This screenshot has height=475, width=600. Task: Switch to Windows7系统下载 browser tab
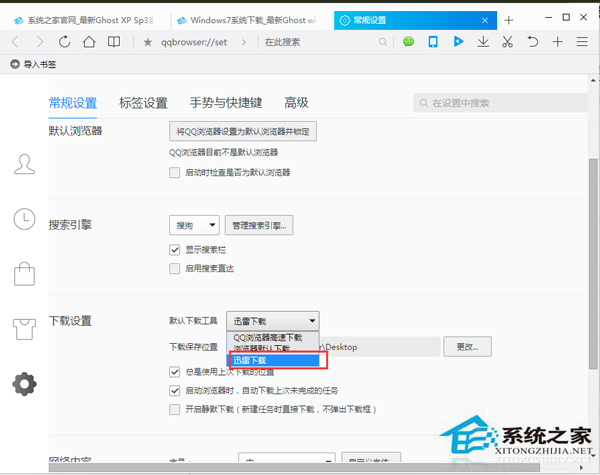tap(249, 20)
